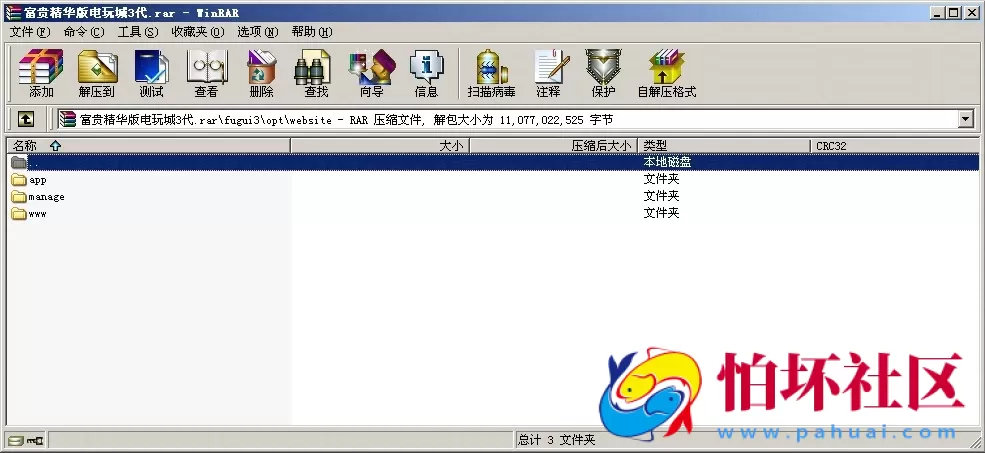Click the Find (查找) binoculars icon

(312, 67)
